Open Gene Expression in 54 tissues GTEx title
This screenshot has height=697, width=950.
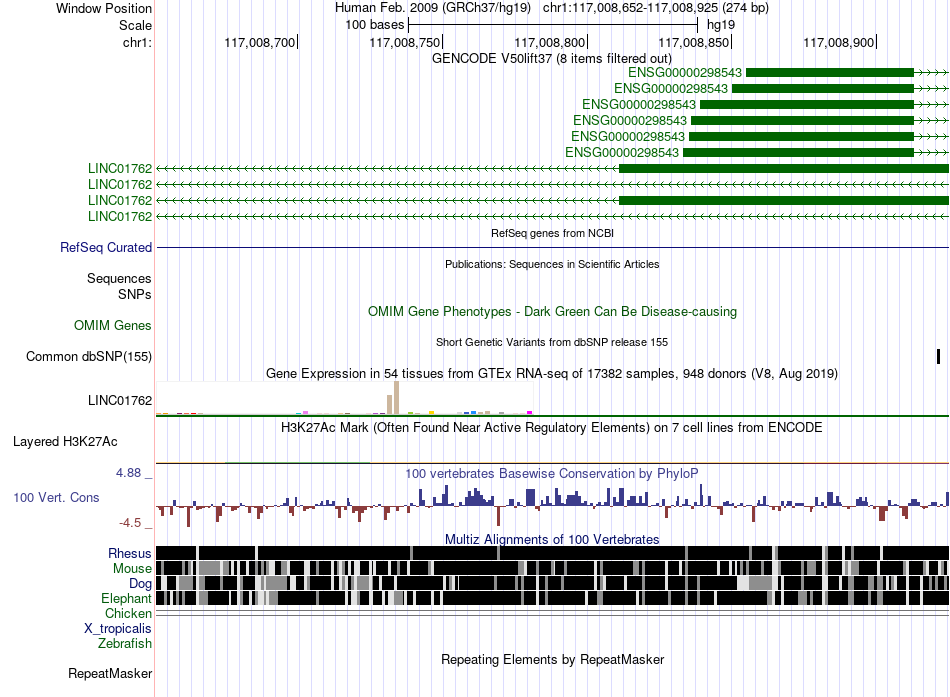(552, 373)
